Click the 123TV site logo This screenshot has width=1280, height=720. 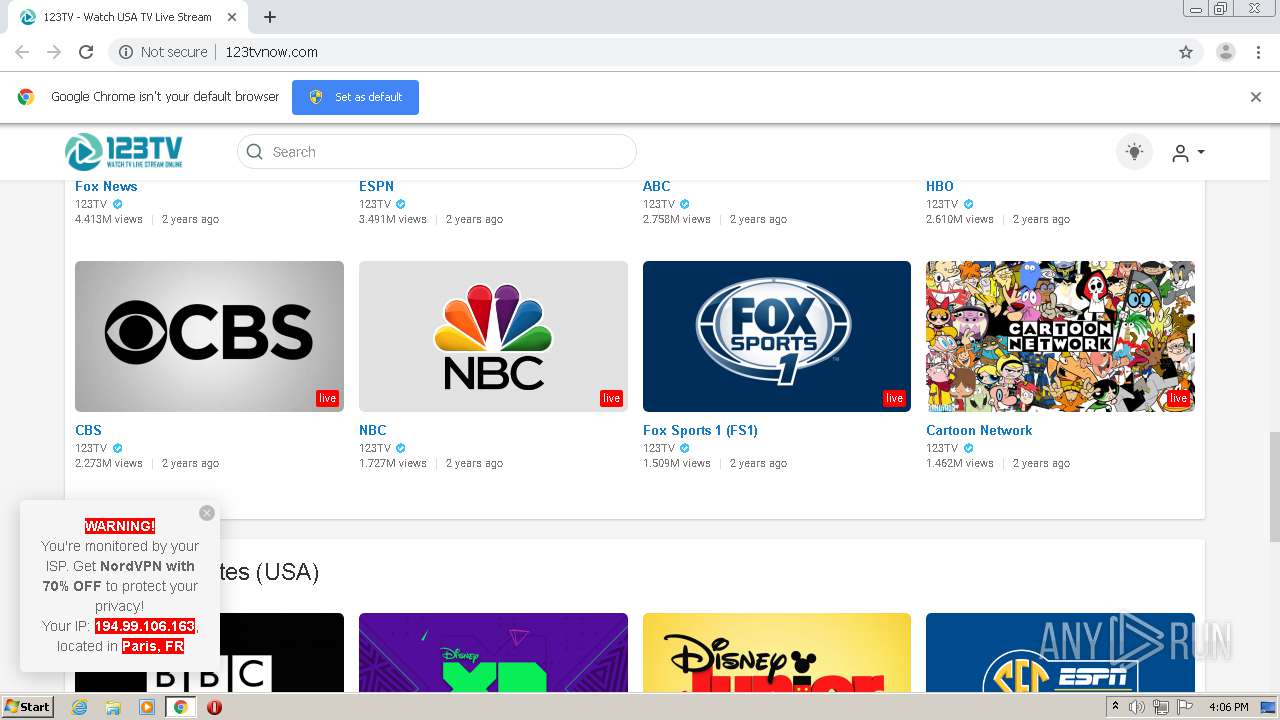[124, 152]
